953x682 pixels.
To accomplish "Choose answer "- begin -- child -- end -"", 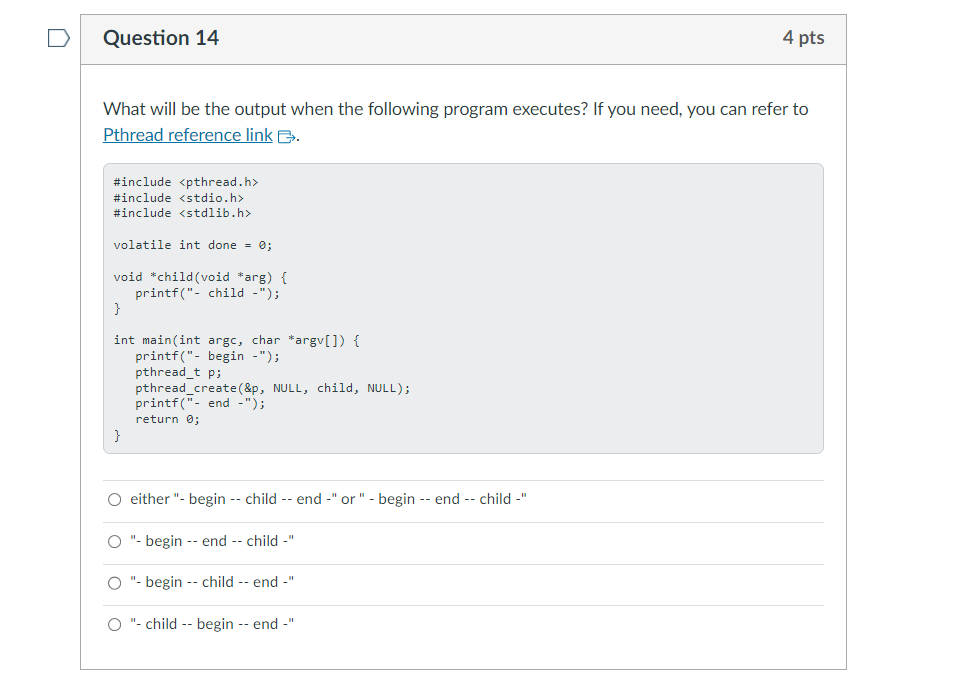I will [x=114, y=583].
